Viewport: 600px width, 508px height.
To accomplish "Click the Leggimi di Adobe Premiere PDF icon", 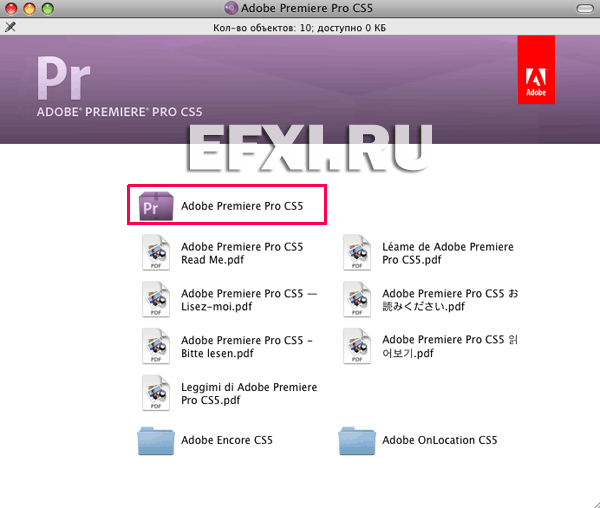I will point(156,393).
